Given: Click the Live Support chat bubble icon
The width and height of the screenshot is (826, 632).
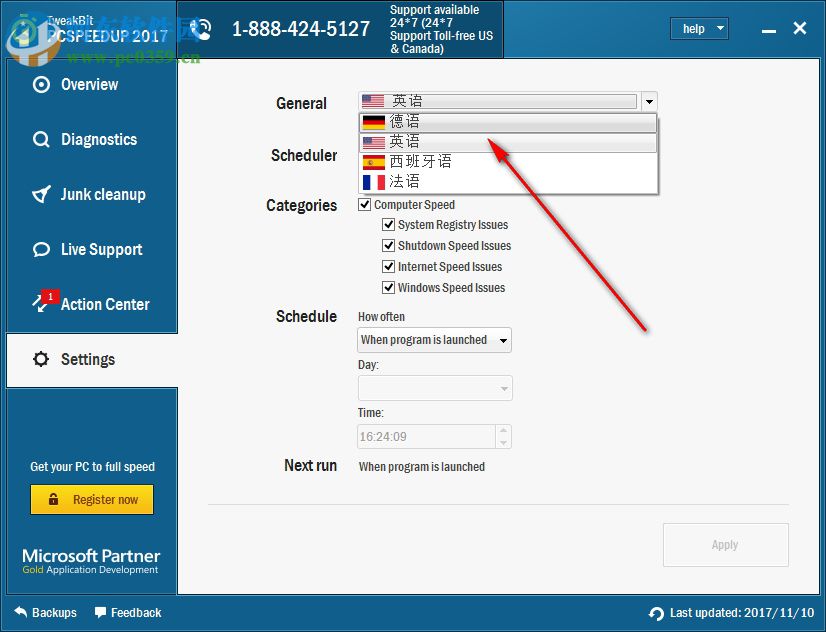Looking at the screenshot, I should tap(41, 249).
